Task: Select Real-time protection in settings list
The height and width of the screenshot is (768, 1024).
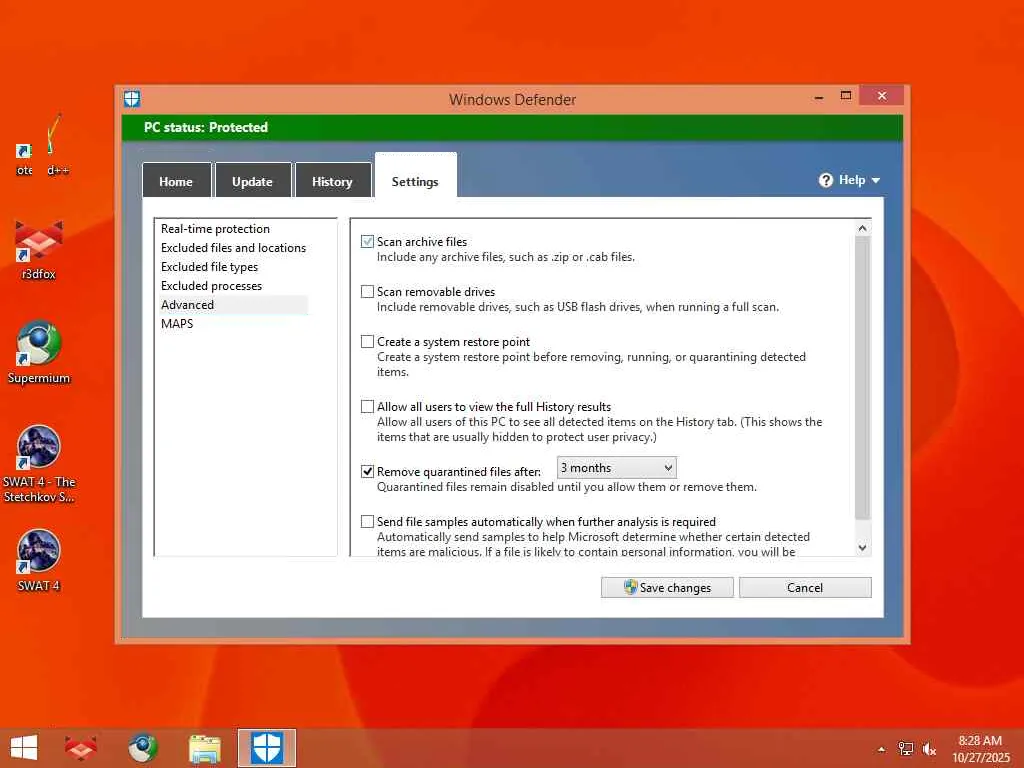Action: click(x=216, y=229)
